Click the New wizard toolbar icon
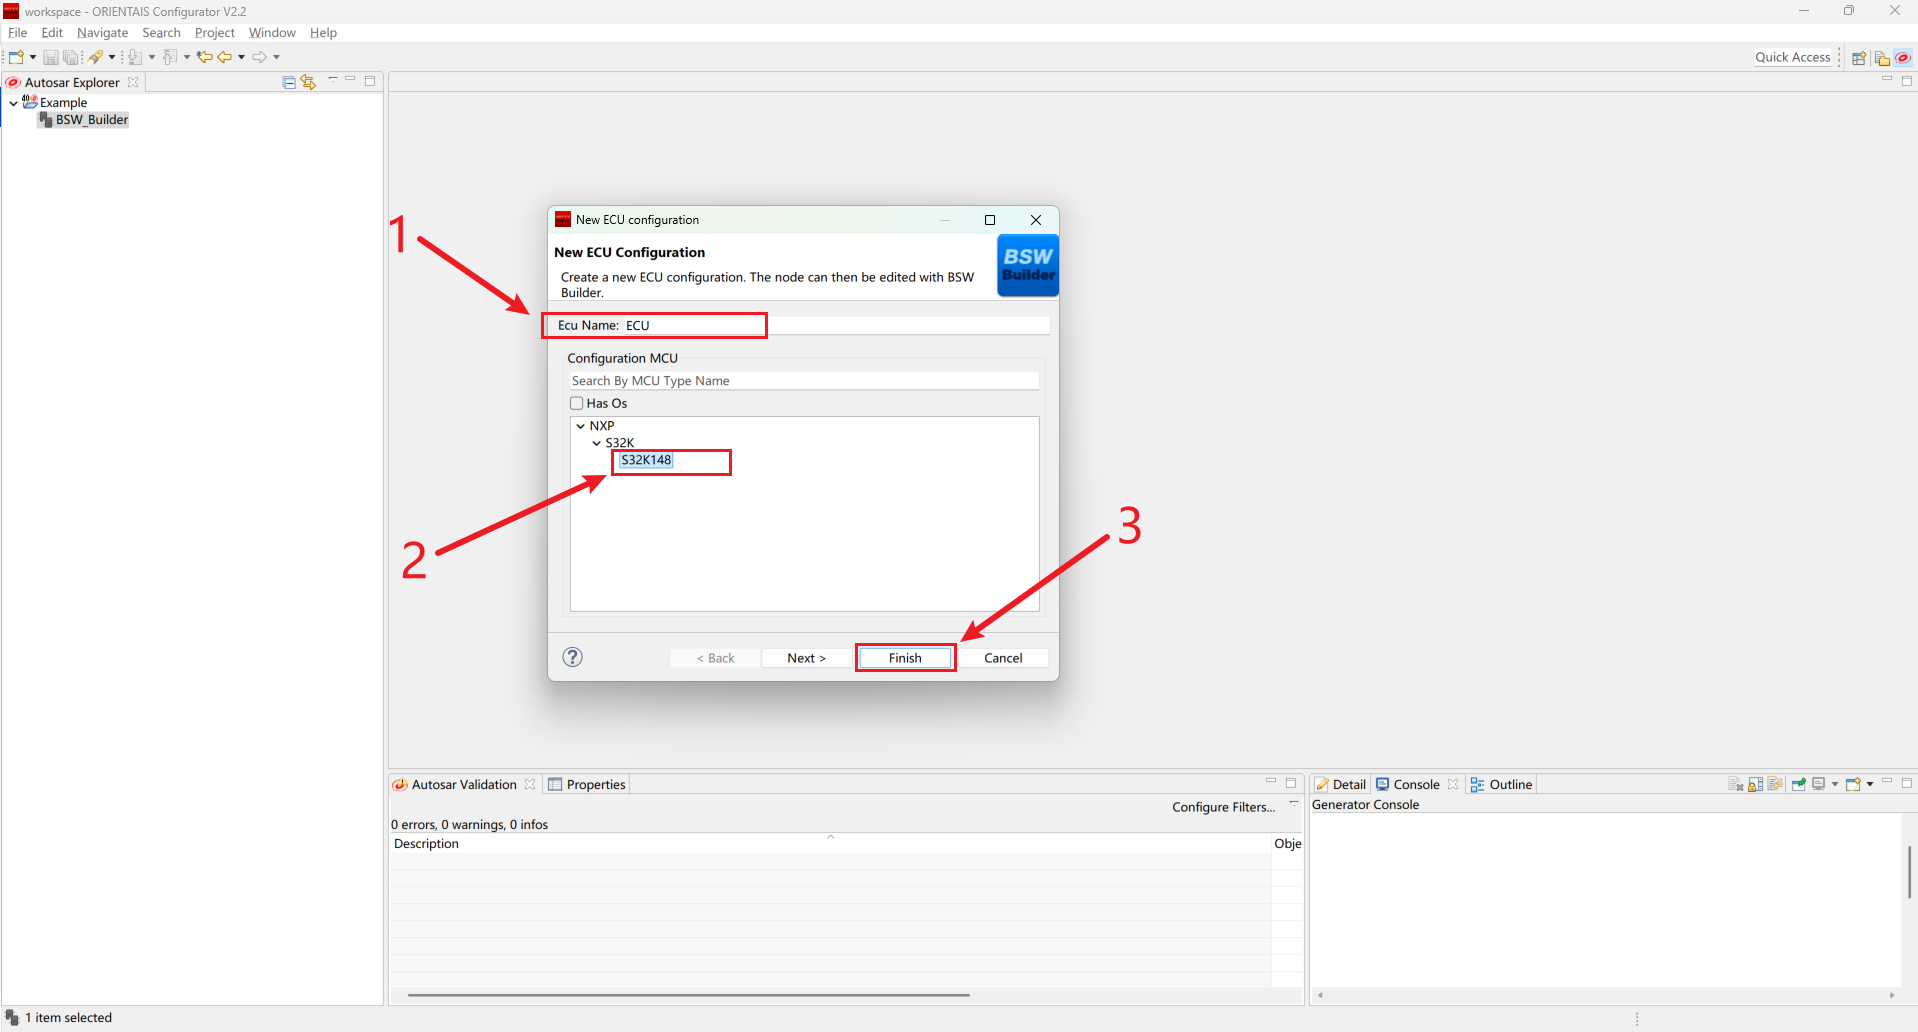 (x=16, y=57)
